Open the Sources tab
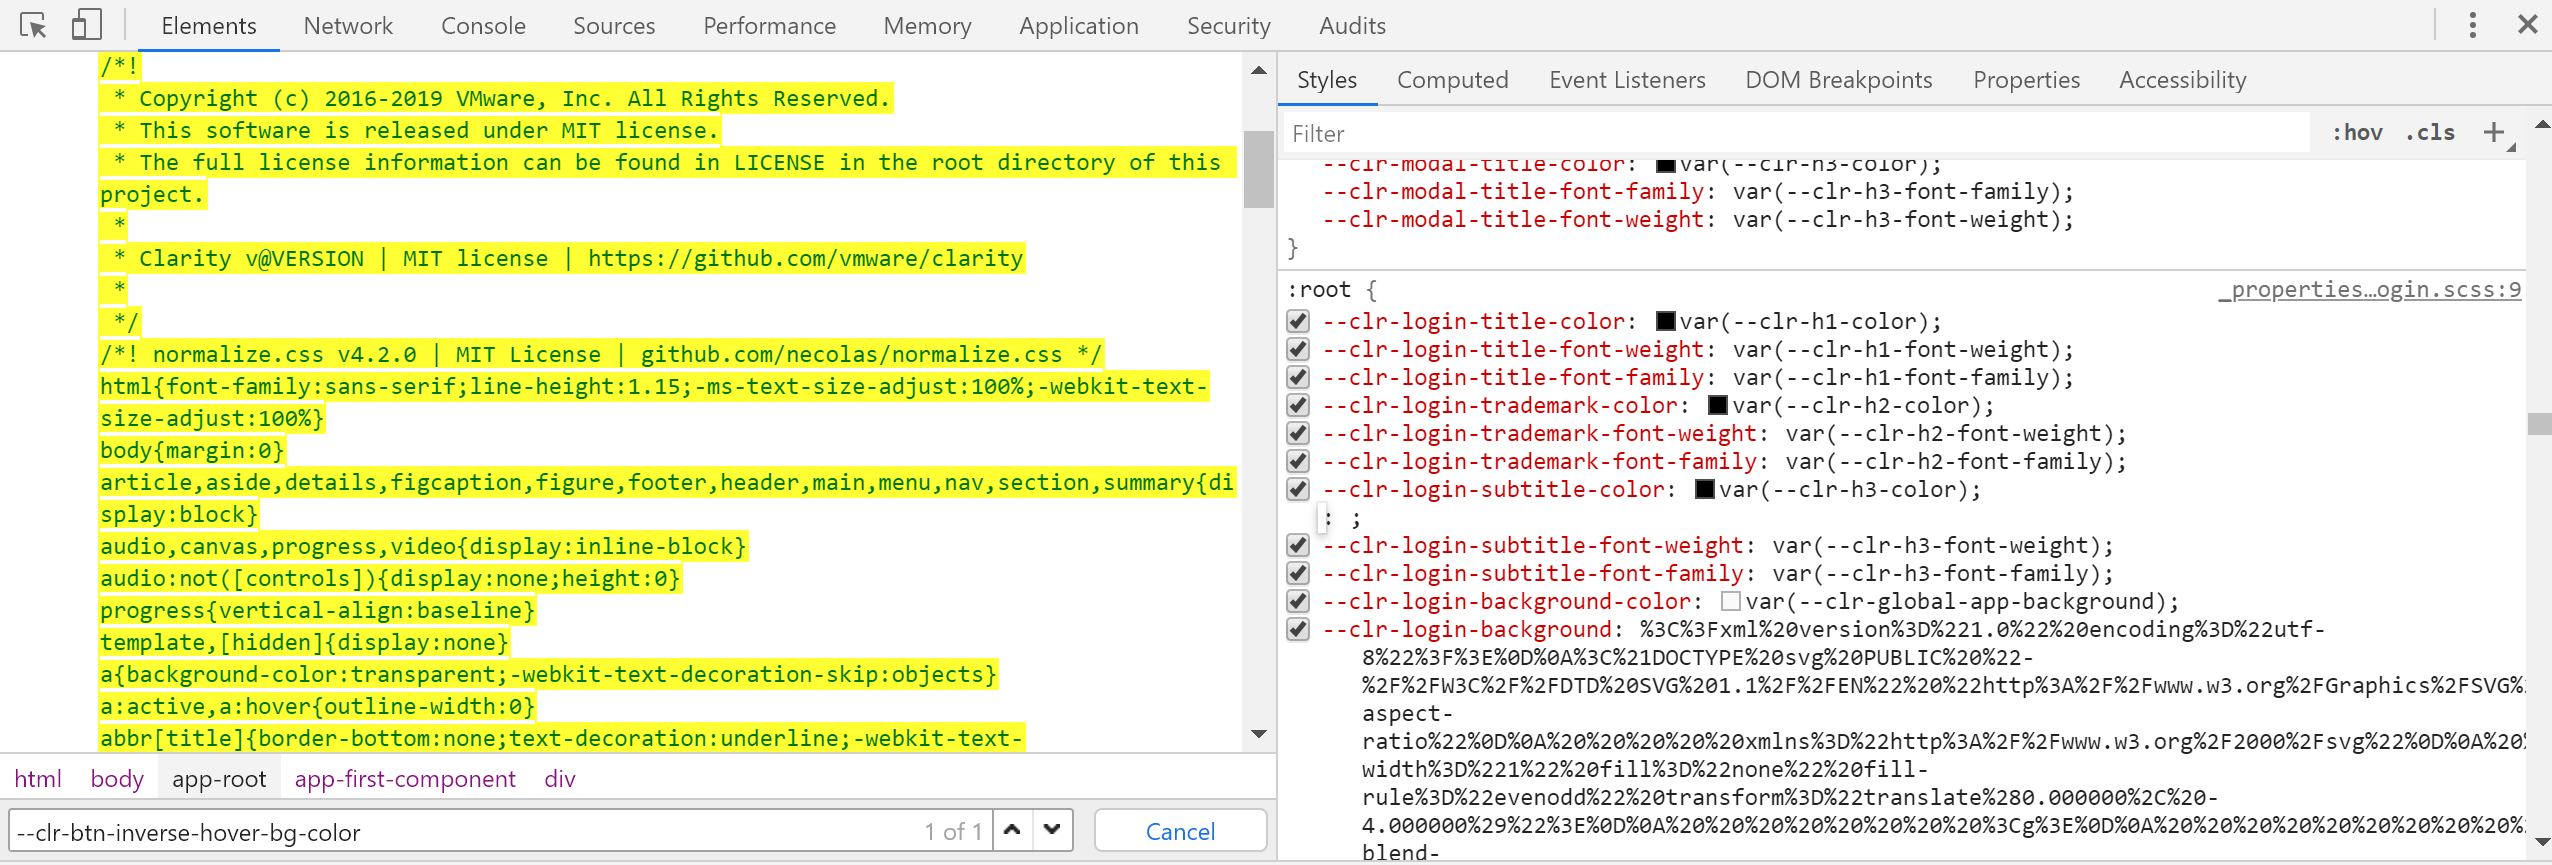This screenshot has height=865, width=2552. [614, 26]
